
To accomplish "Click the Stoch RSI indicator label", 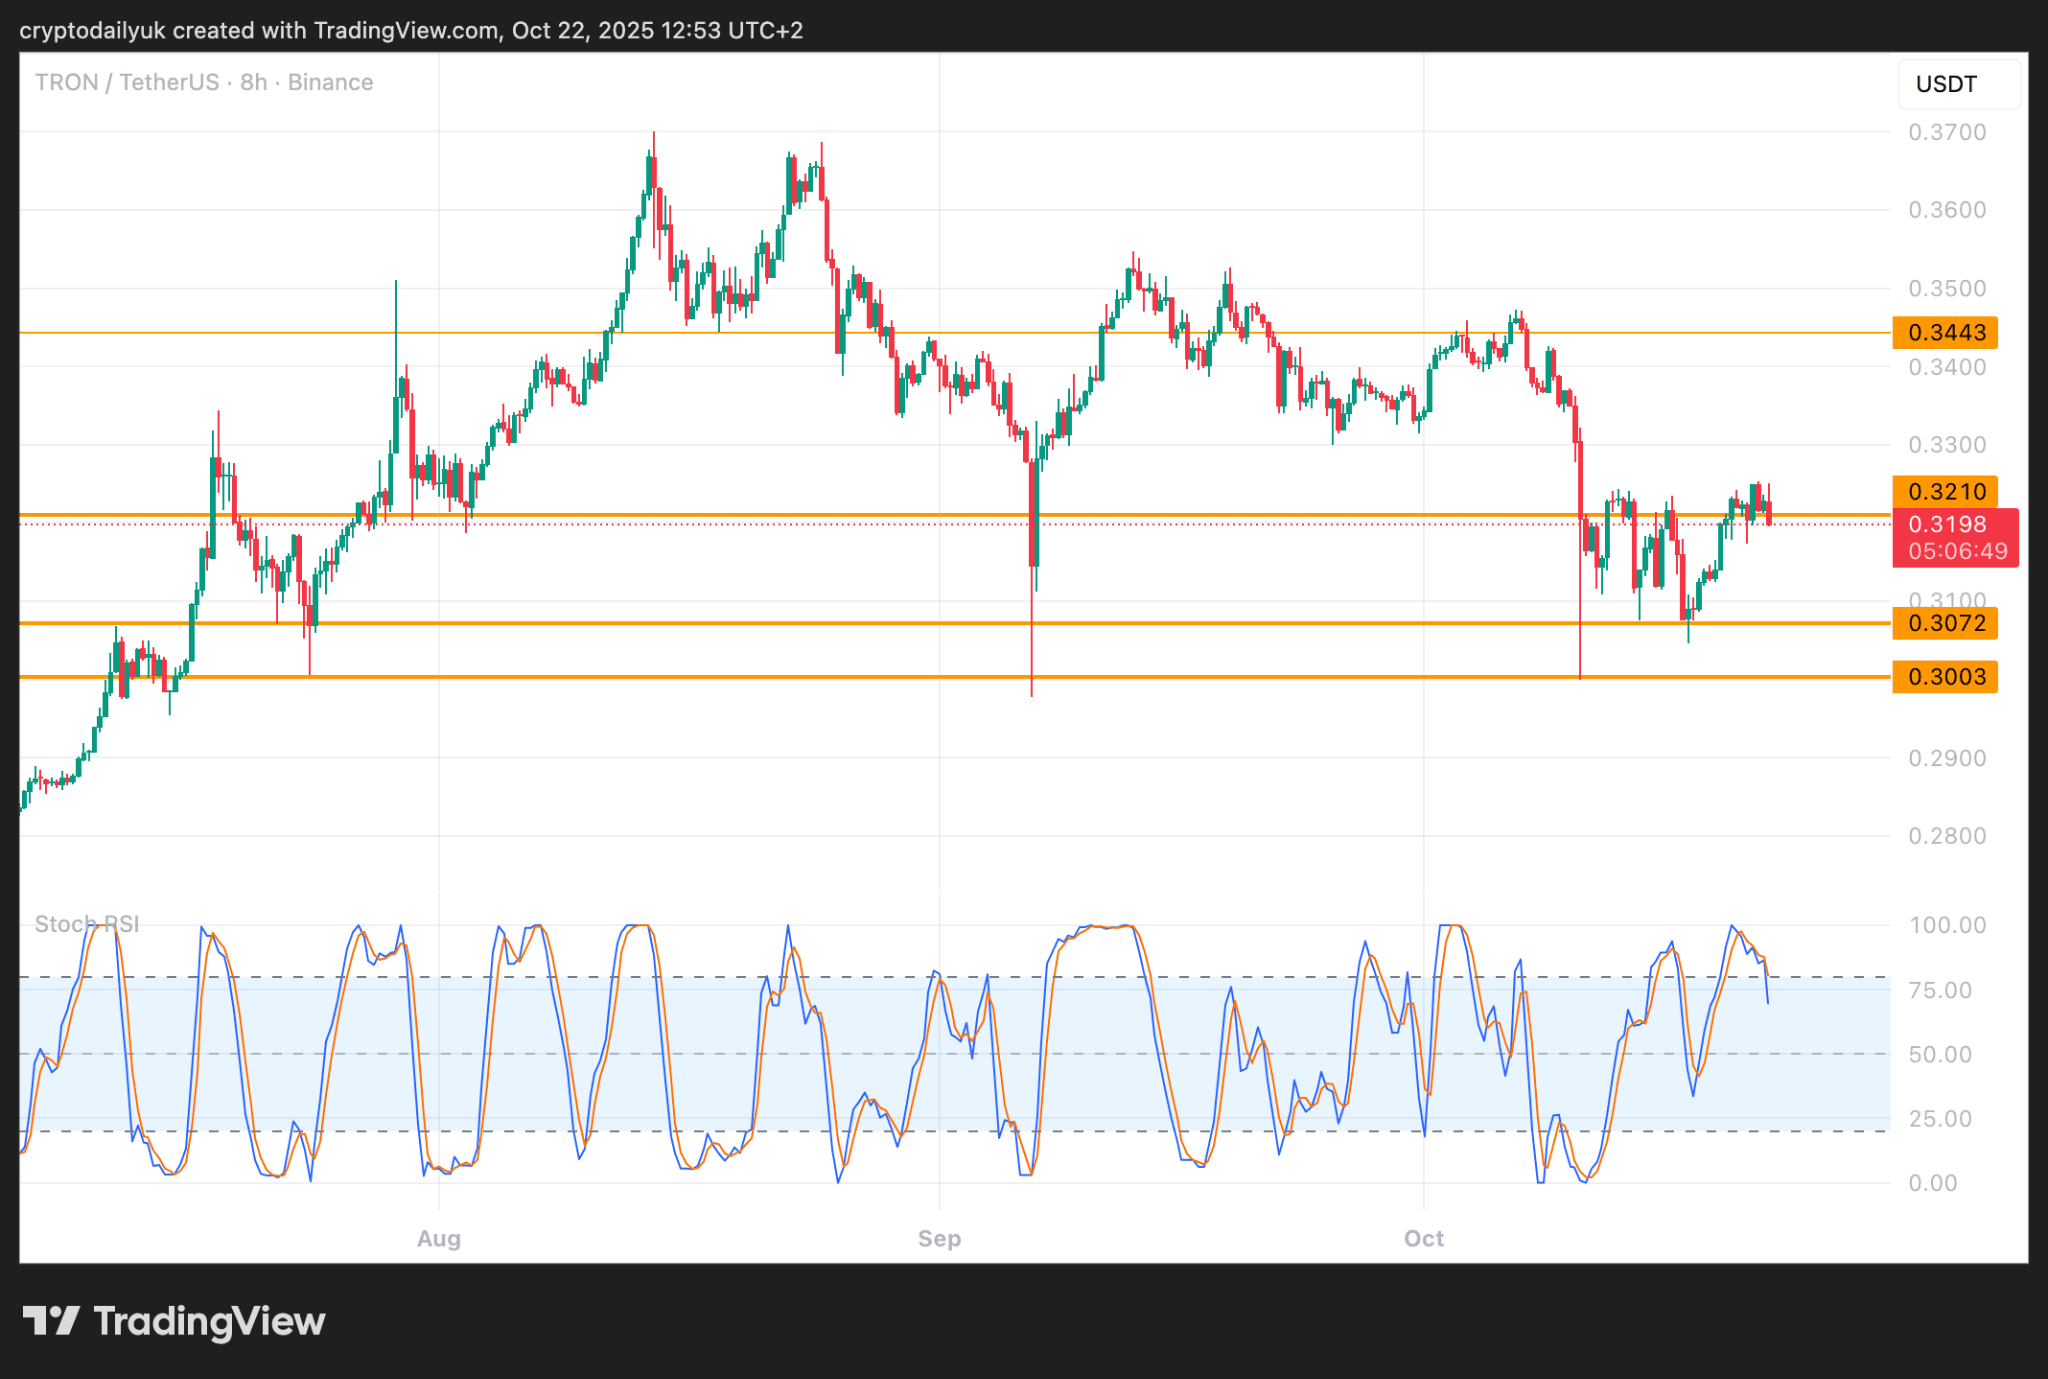I will coord(87,924).
